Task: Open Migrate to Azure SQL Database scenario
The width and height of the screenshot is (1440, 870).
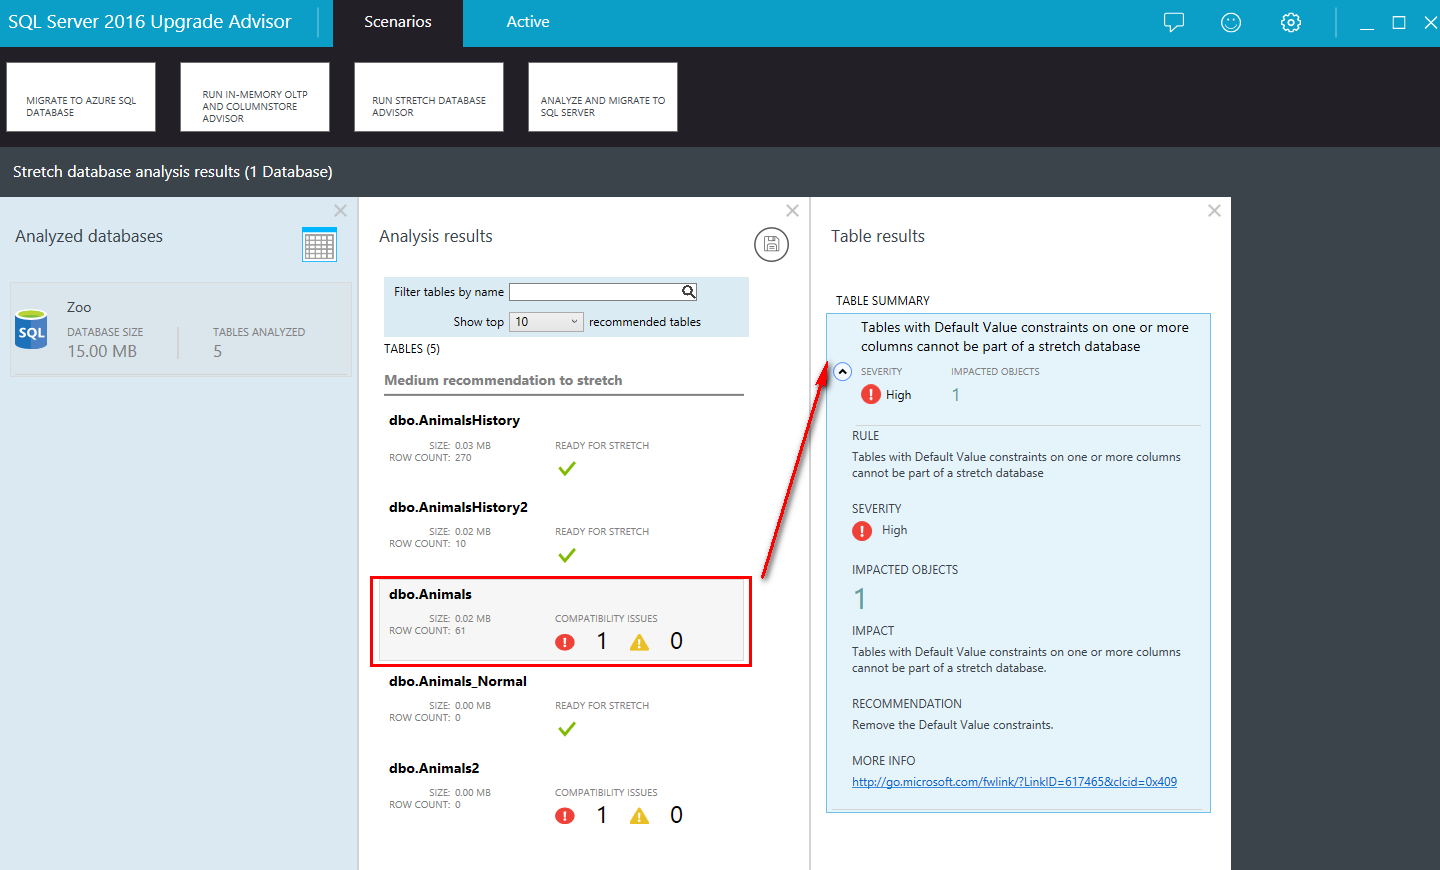Action: [x=81, y=97]
